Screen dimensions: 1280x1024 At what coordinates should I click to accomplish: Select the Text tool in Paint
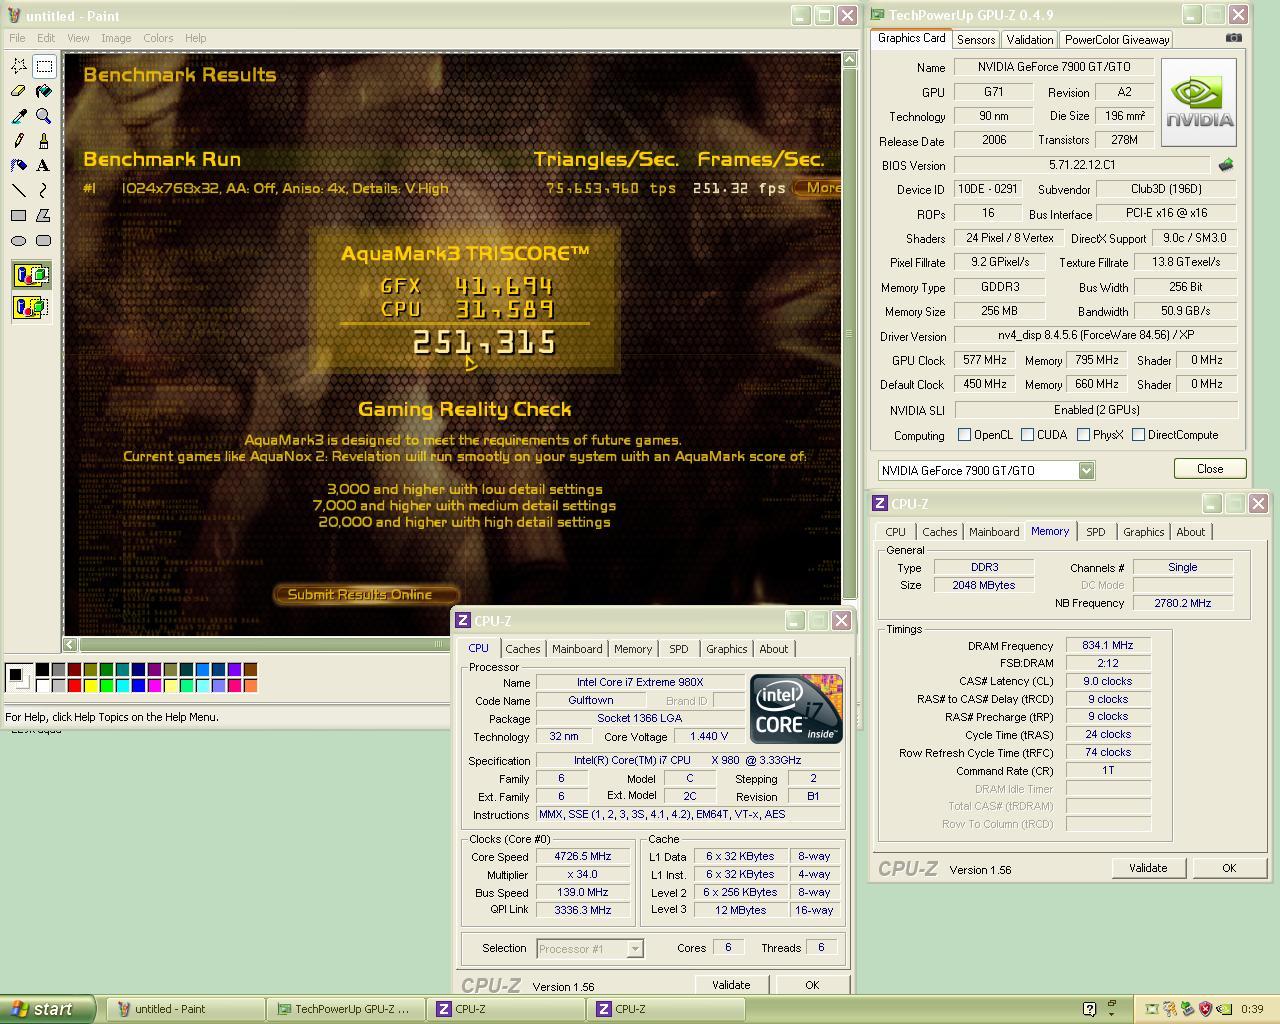tap(44, 165)
